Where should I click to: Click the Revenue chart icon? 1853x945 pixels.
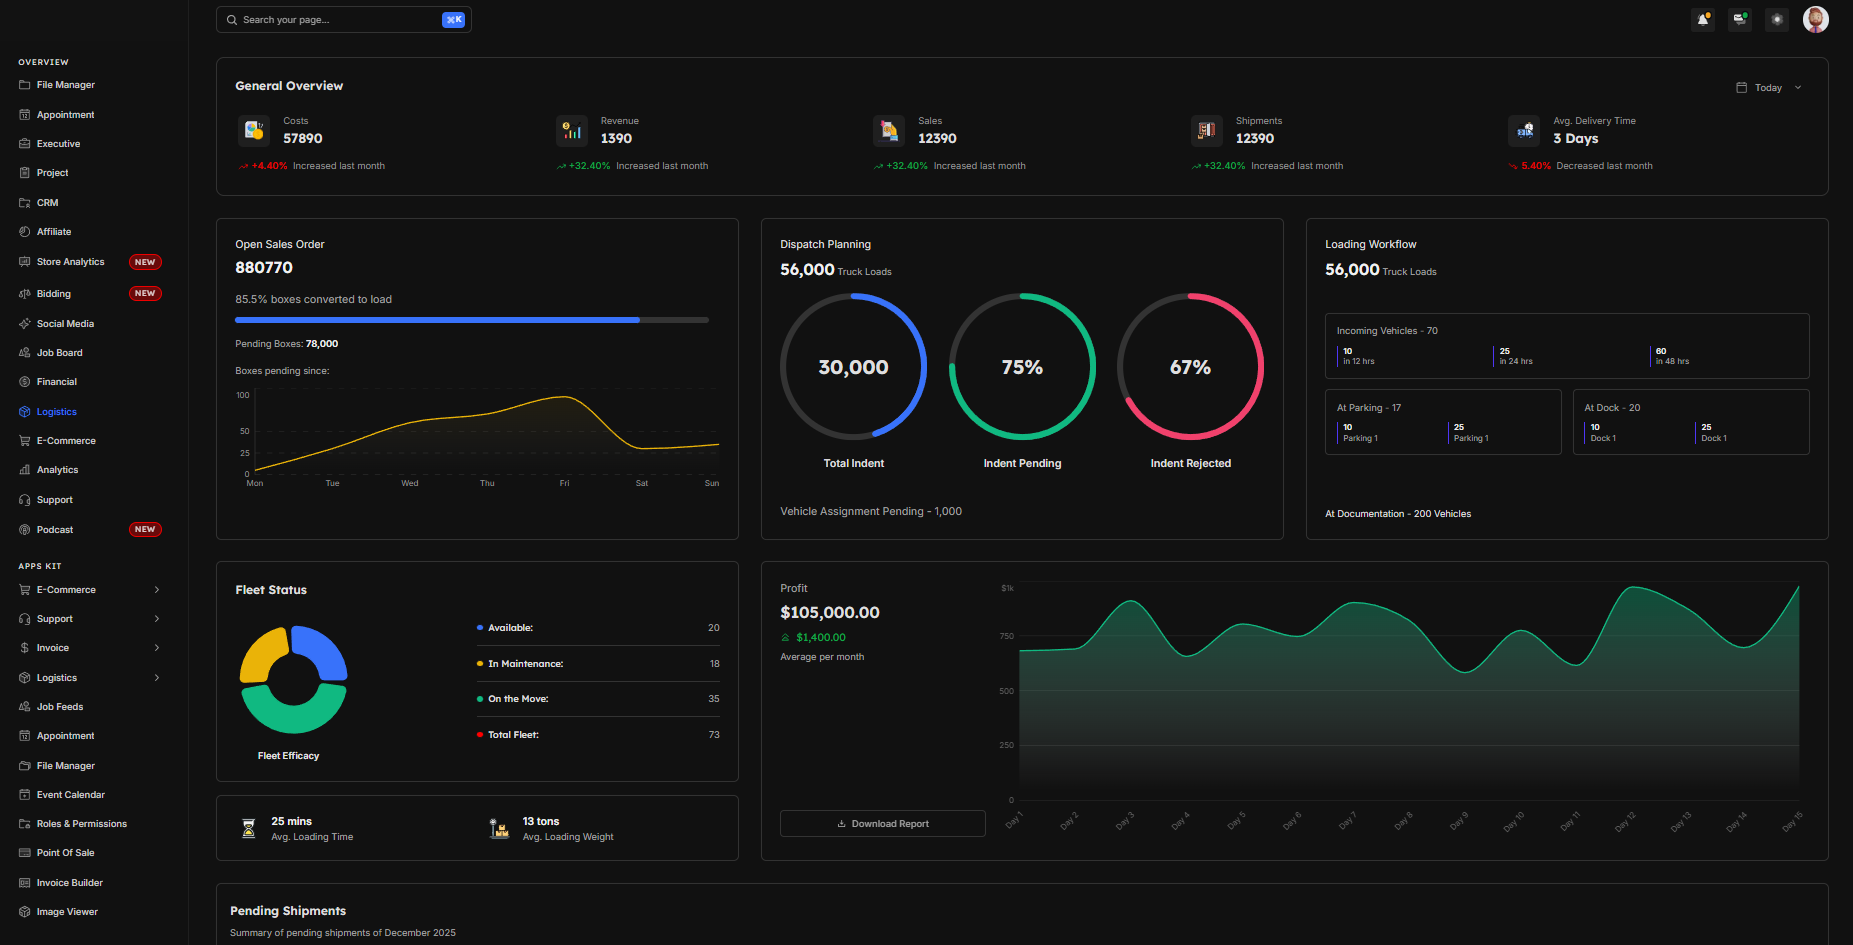tap(572, 130)
